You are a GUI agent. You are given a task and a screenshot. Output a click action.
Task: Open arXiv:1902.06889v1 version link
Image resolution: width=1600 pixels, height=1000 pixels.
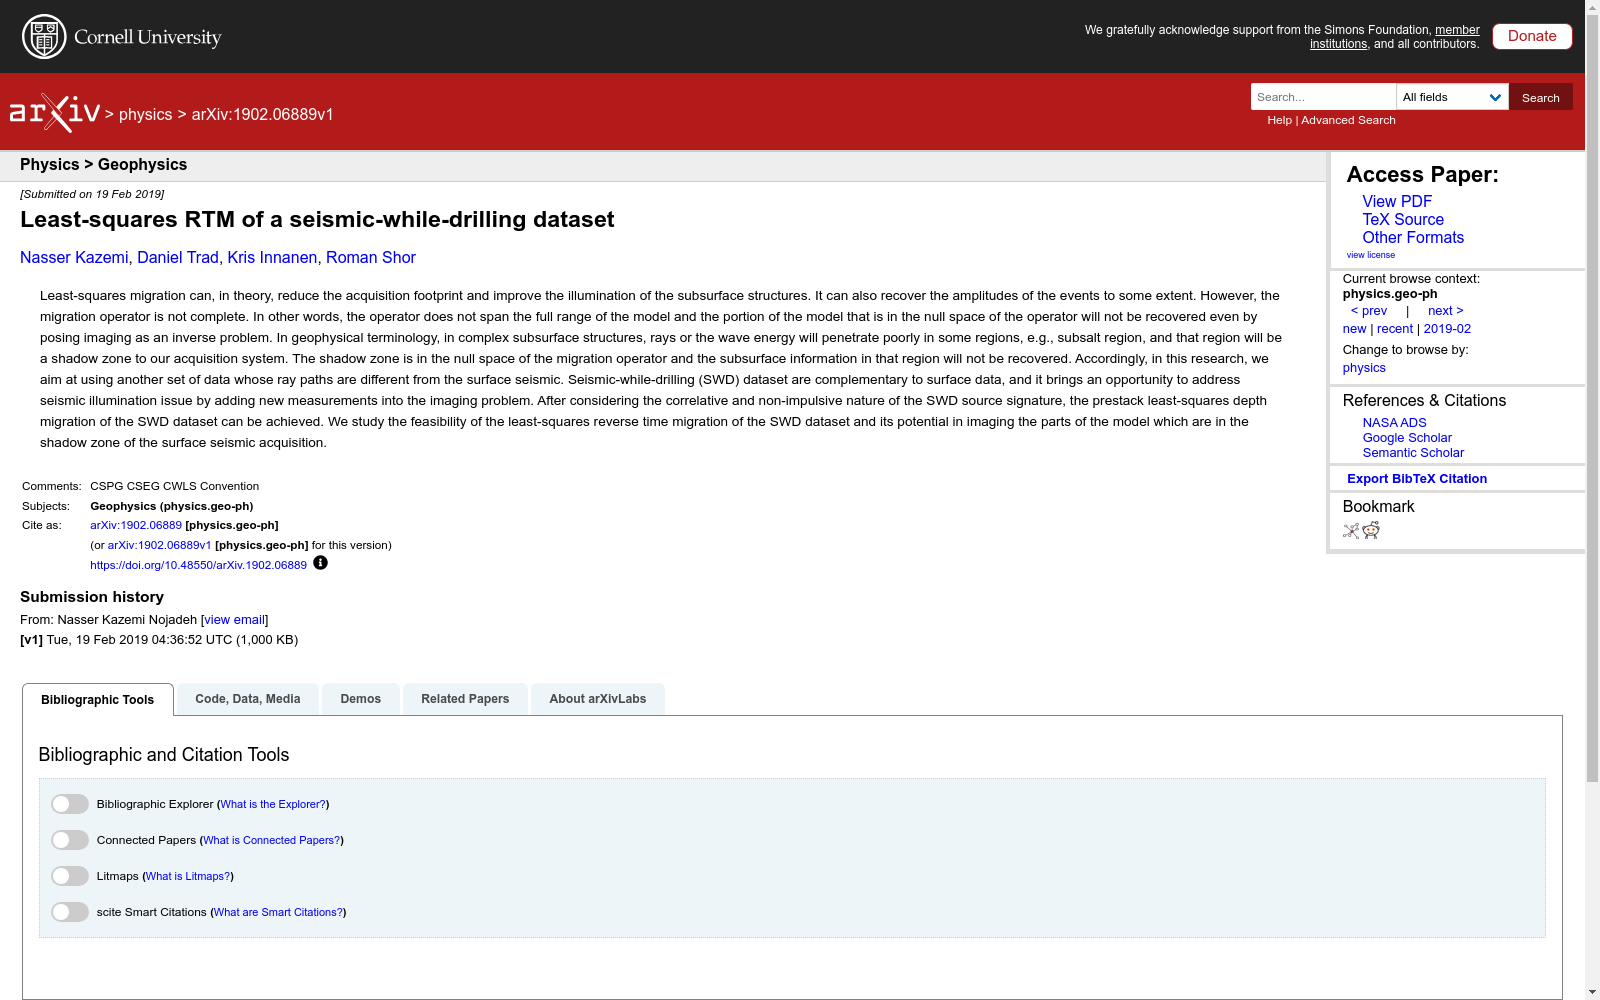click(159, 545)
